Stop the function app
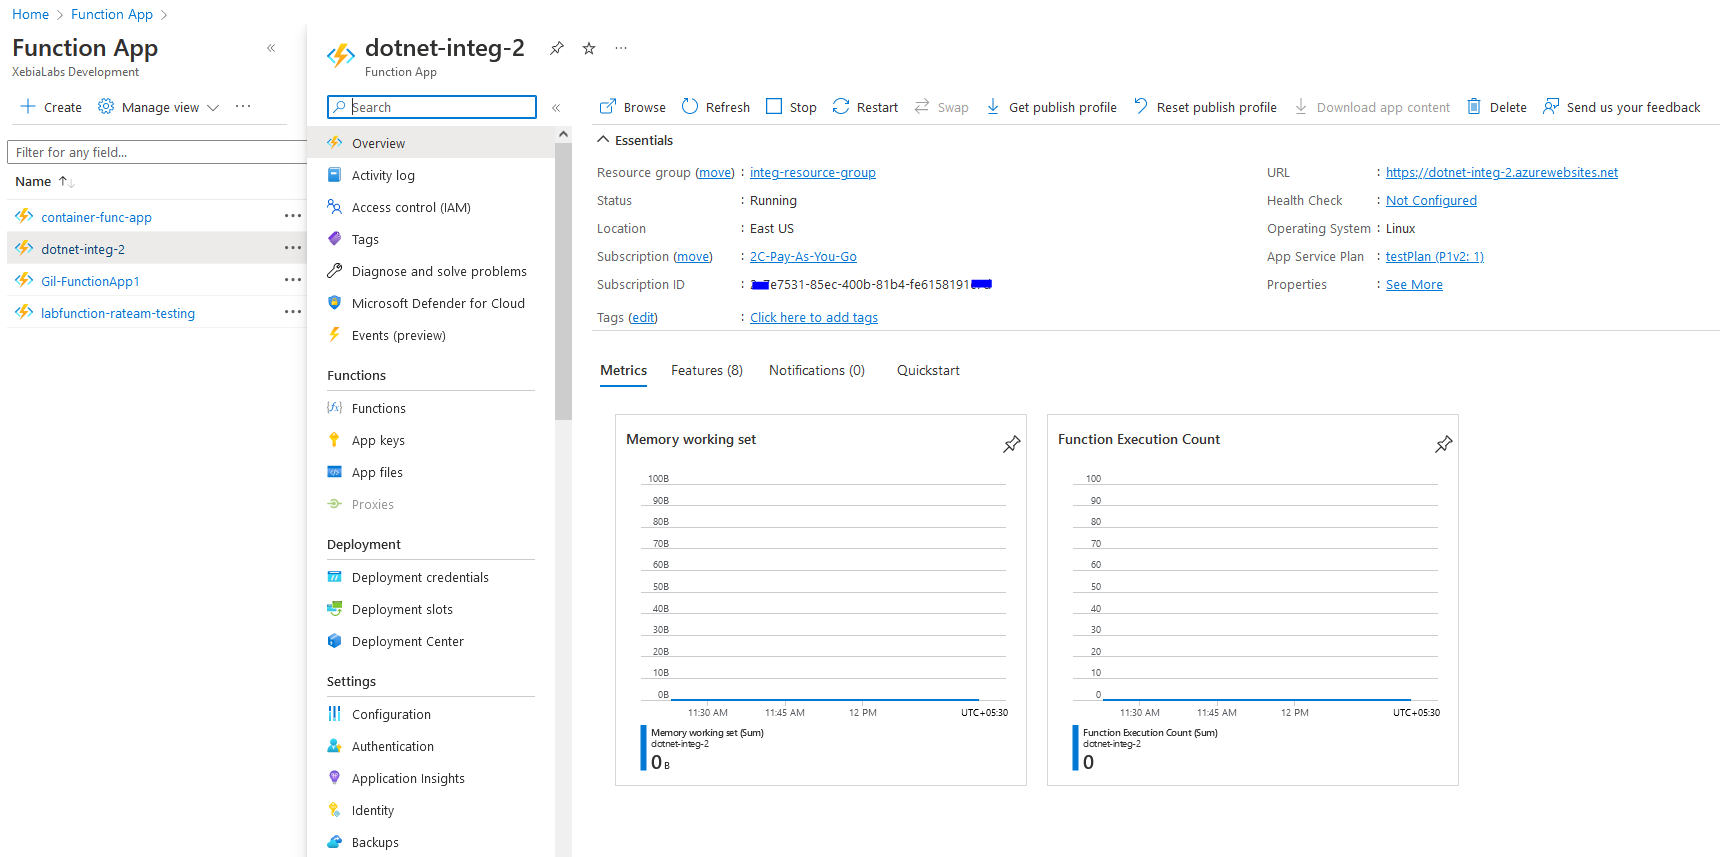 click(x=791, y=107)
